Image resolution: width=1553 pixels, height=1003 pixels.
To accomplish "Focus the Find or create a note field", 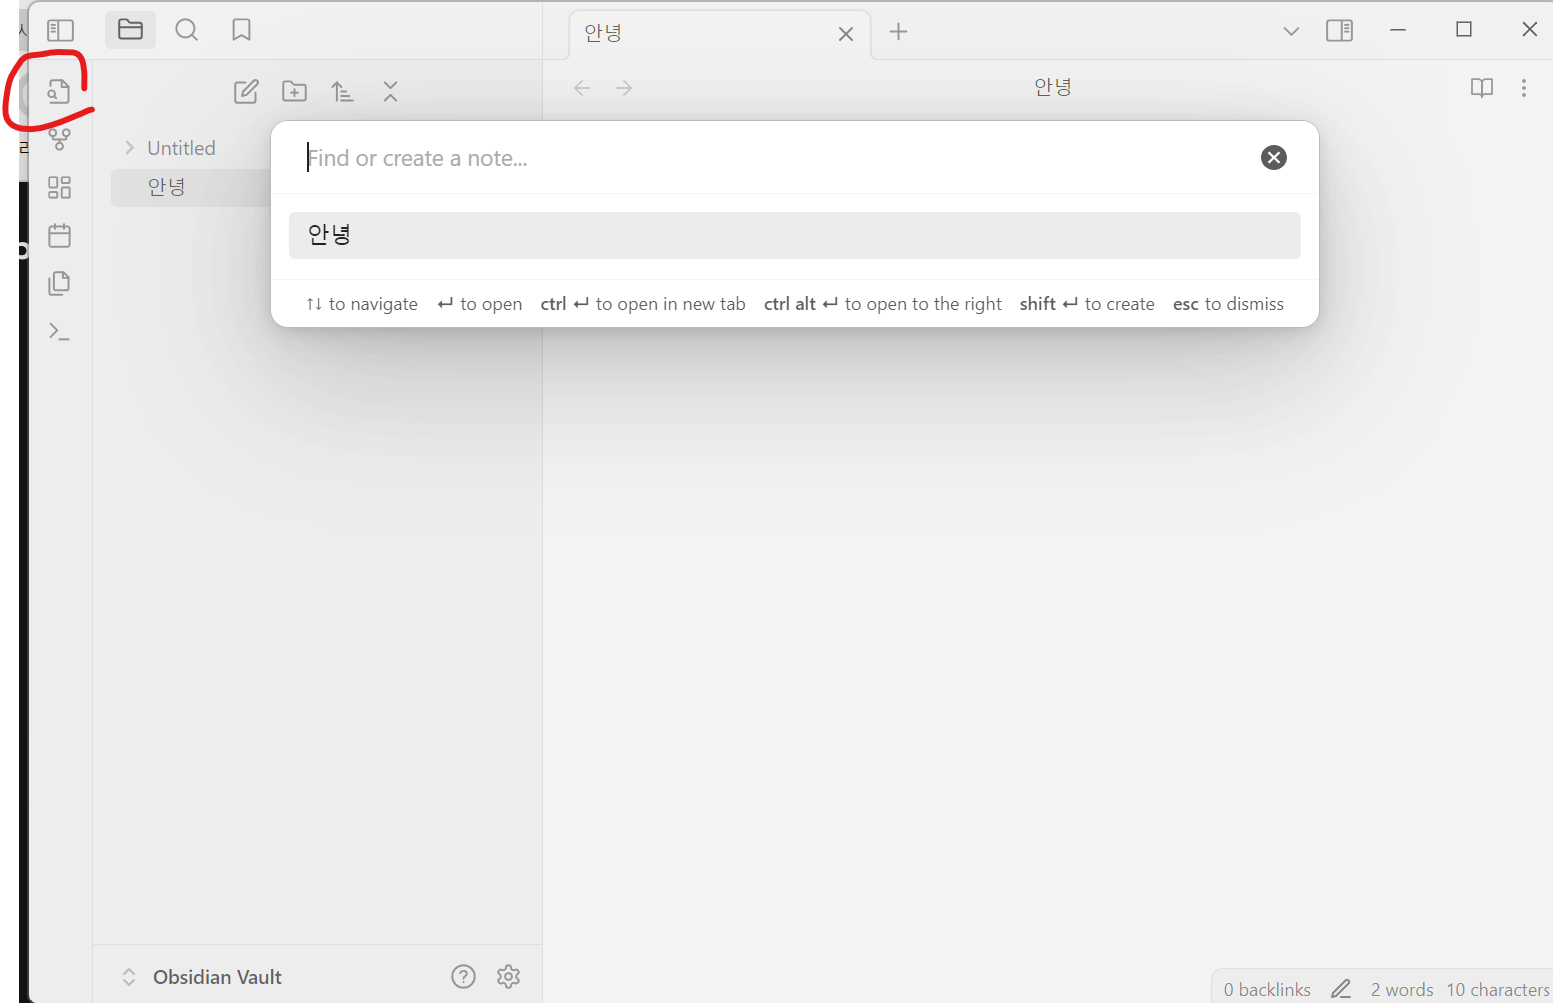I will tap(775, 158).
